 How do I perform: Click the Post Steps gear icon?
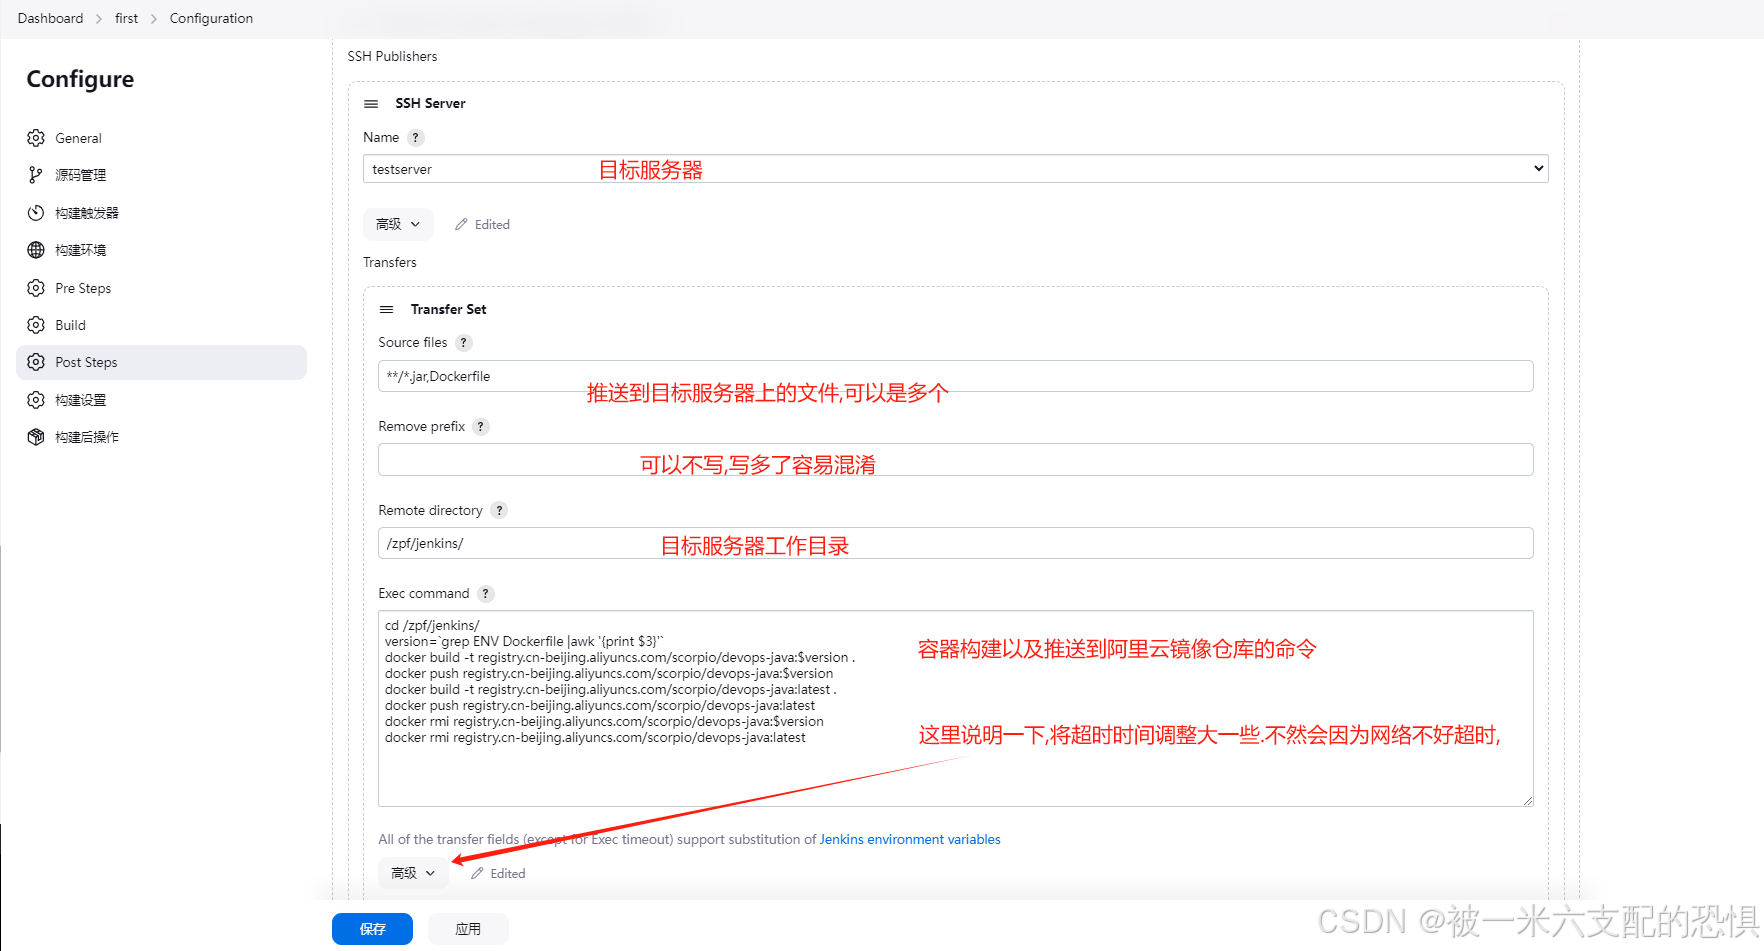(x=36, y=362)
